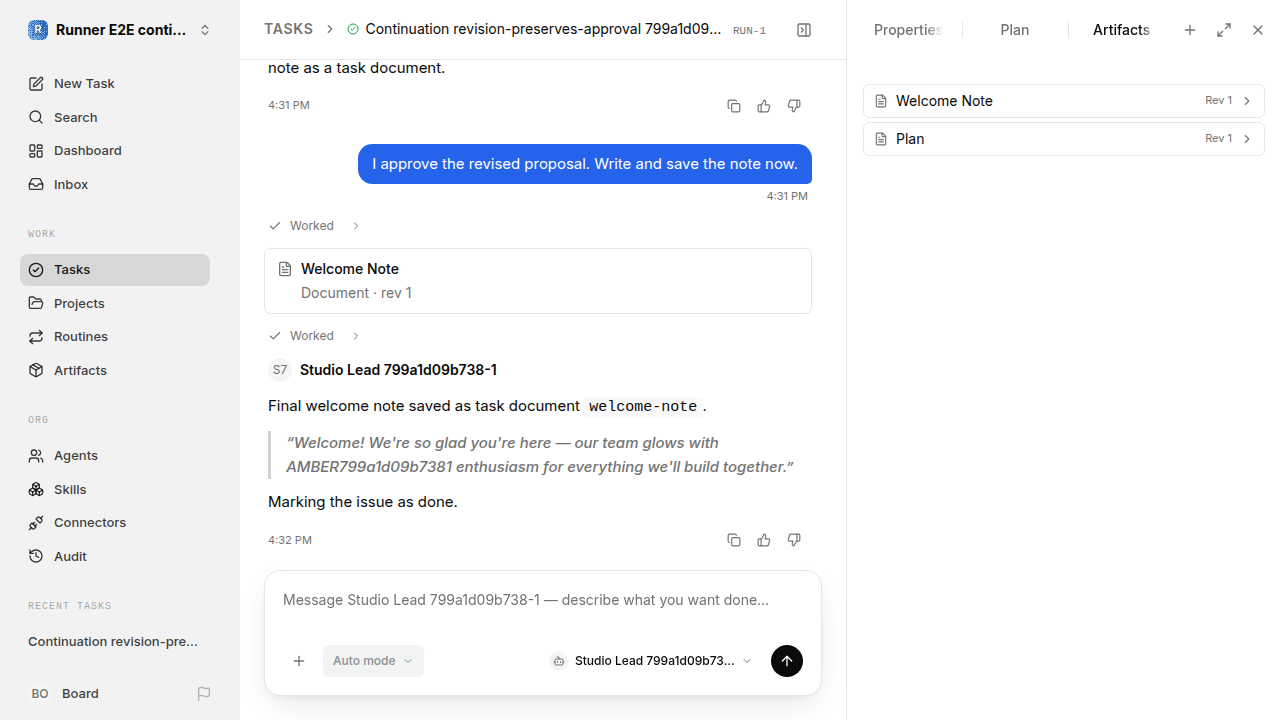The width and height of the screenshot is (1280, 720).
Task: Switch to the Plan tab
Action: tap(1015, 30)
